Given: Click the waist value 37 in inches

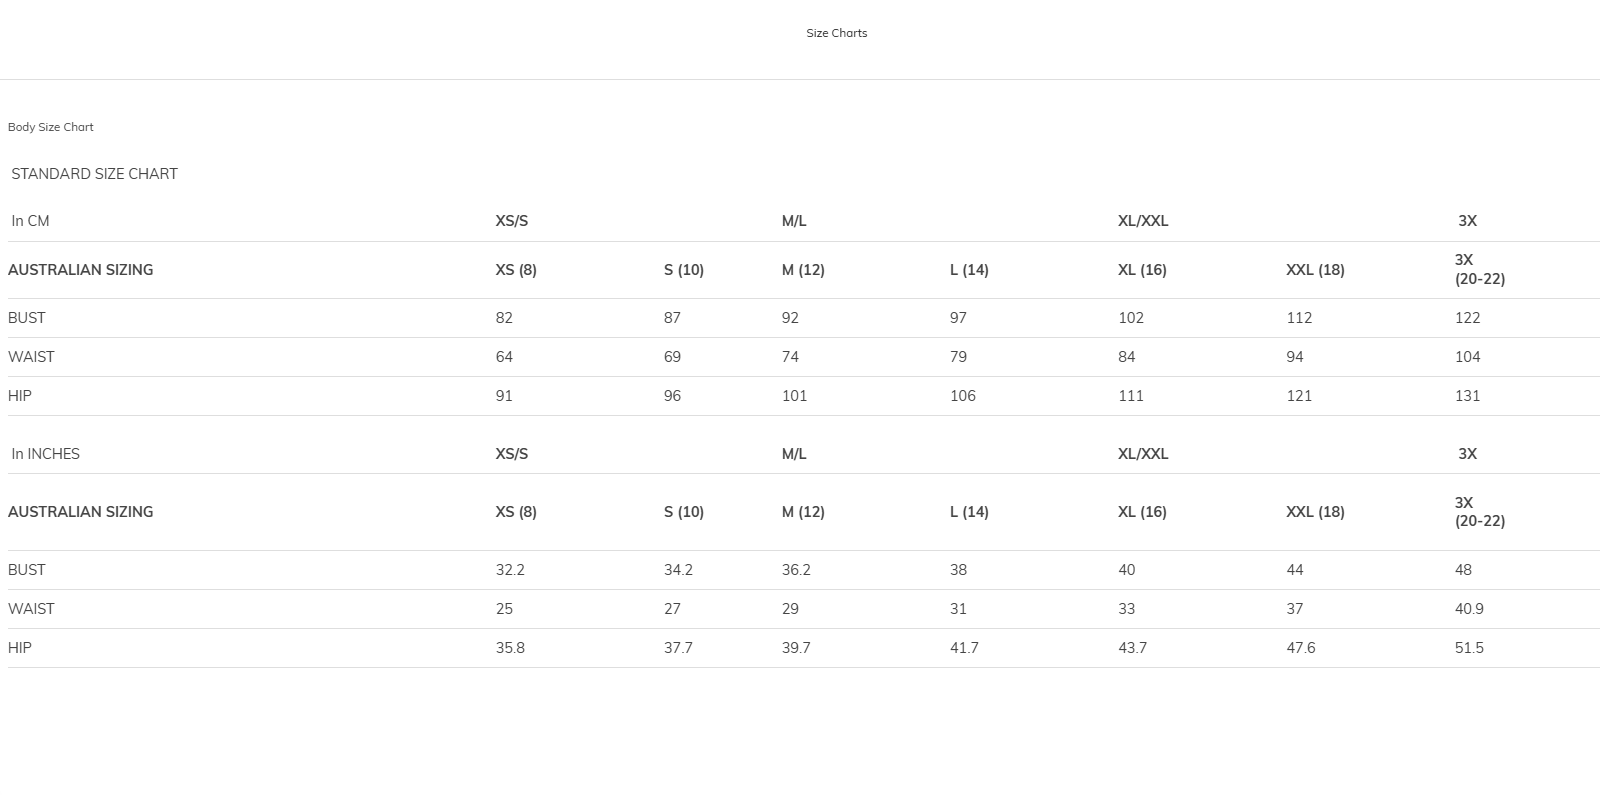Looking at the screenshot, I should pyautogui.click(x=1294, y=609).
